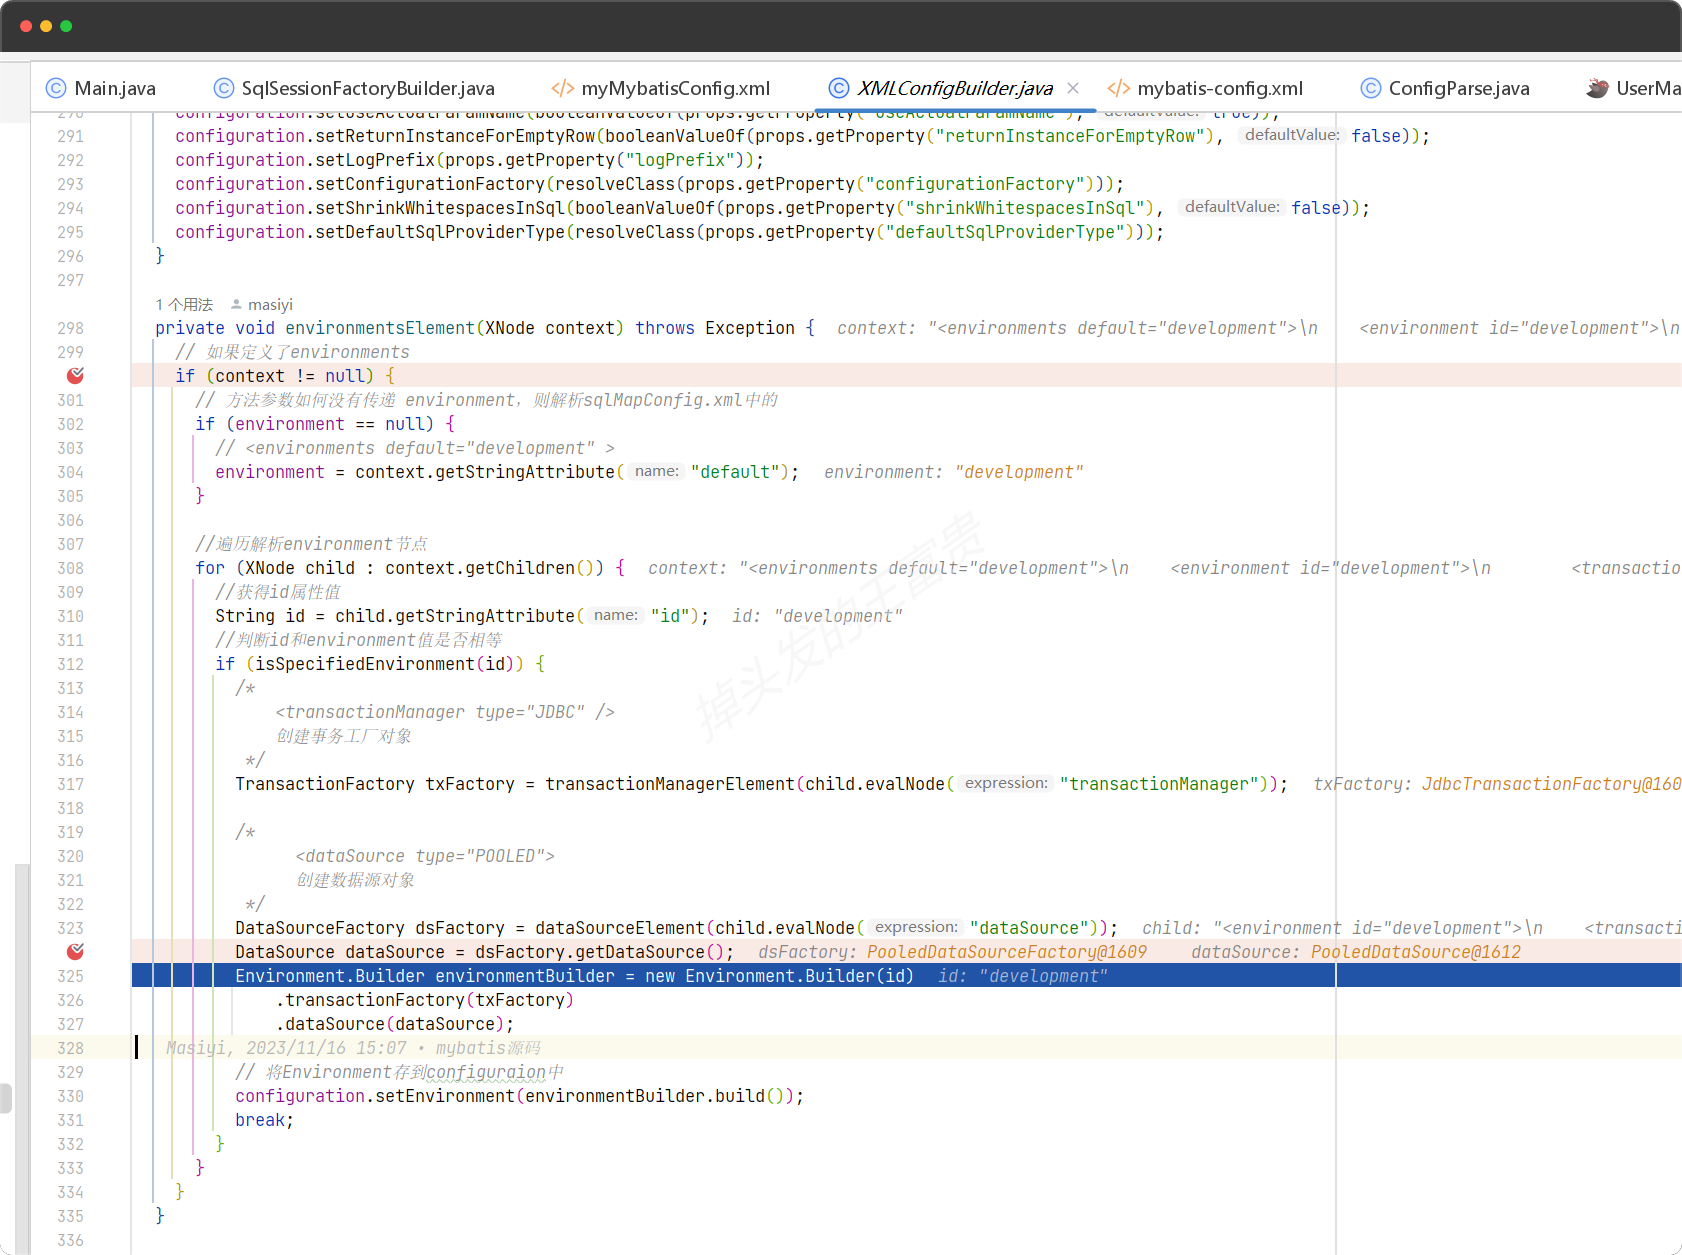Select the XMLConfigBuilder.java tab
1682x1255 pixels.
click(x=955, y=88)
